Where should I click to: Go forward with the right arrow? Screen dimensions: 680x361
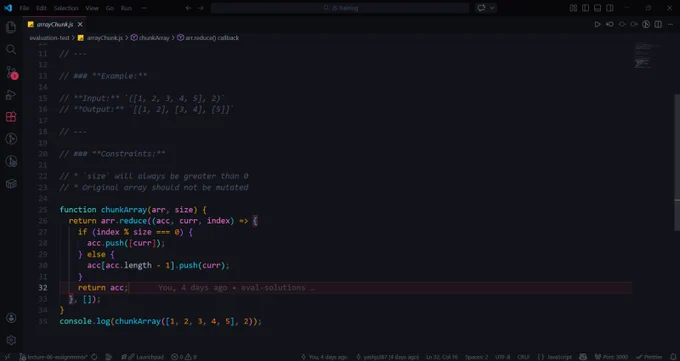(x=200, y=8)
